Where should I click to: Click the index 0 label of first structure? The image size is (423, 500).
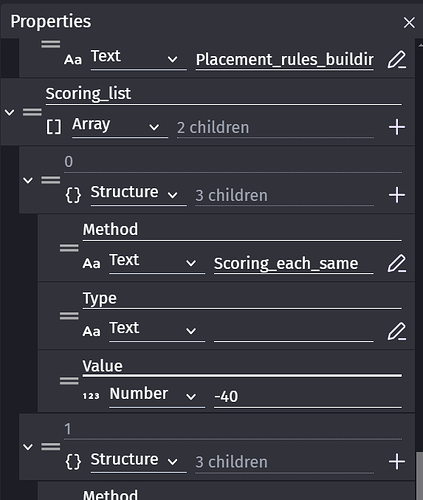click(68, 162)
